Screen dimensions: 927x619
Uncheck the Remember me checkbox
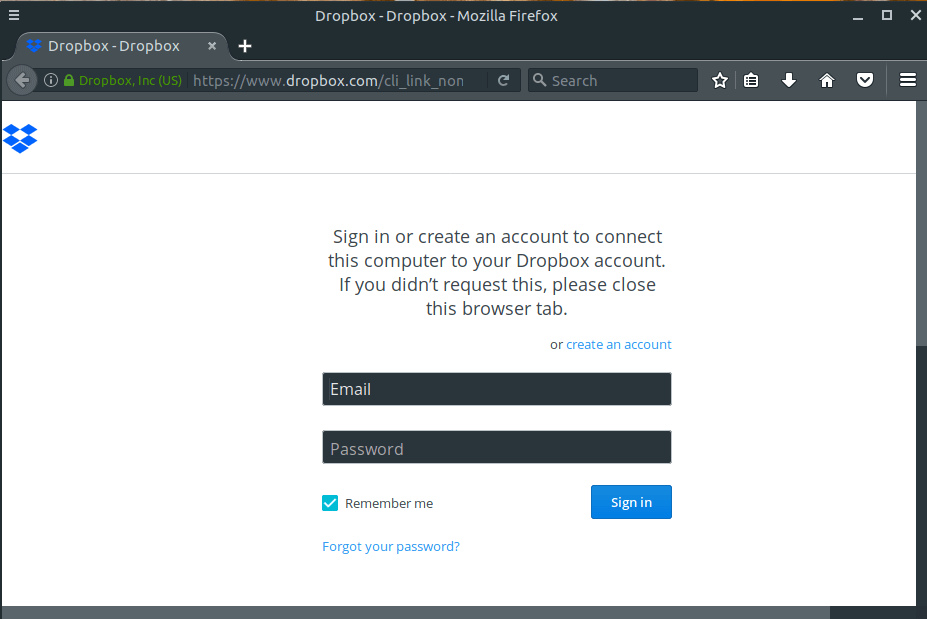click(330, 503)
